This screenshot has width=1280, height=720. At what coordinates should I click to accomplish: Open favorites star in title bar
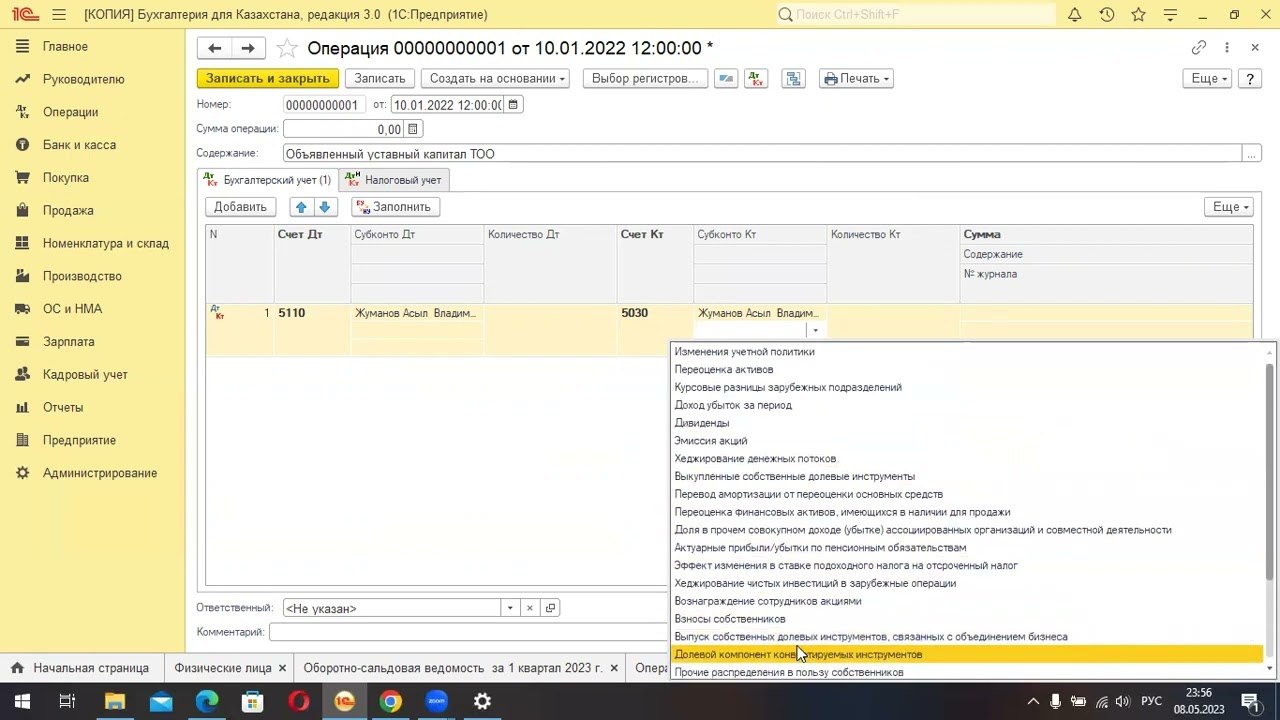click(1139, 14)
